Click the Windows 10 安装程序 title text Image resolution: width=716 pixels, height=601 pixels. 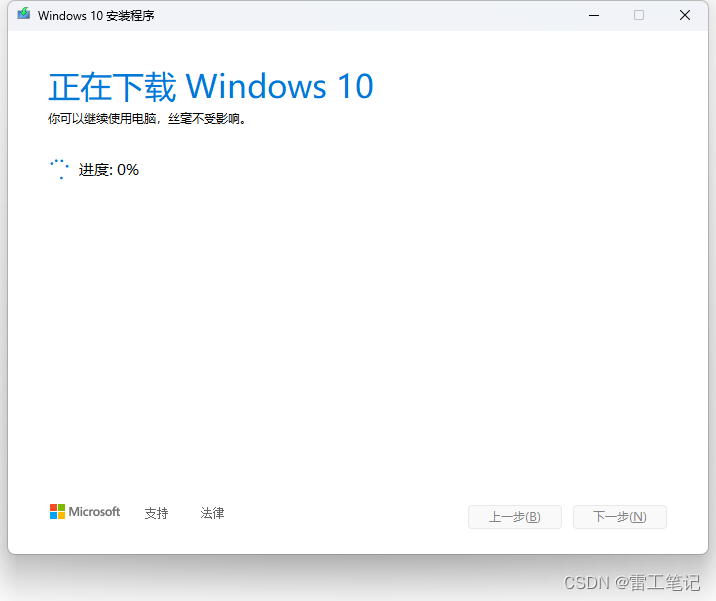pyautogui.click(x=96, y=16)
